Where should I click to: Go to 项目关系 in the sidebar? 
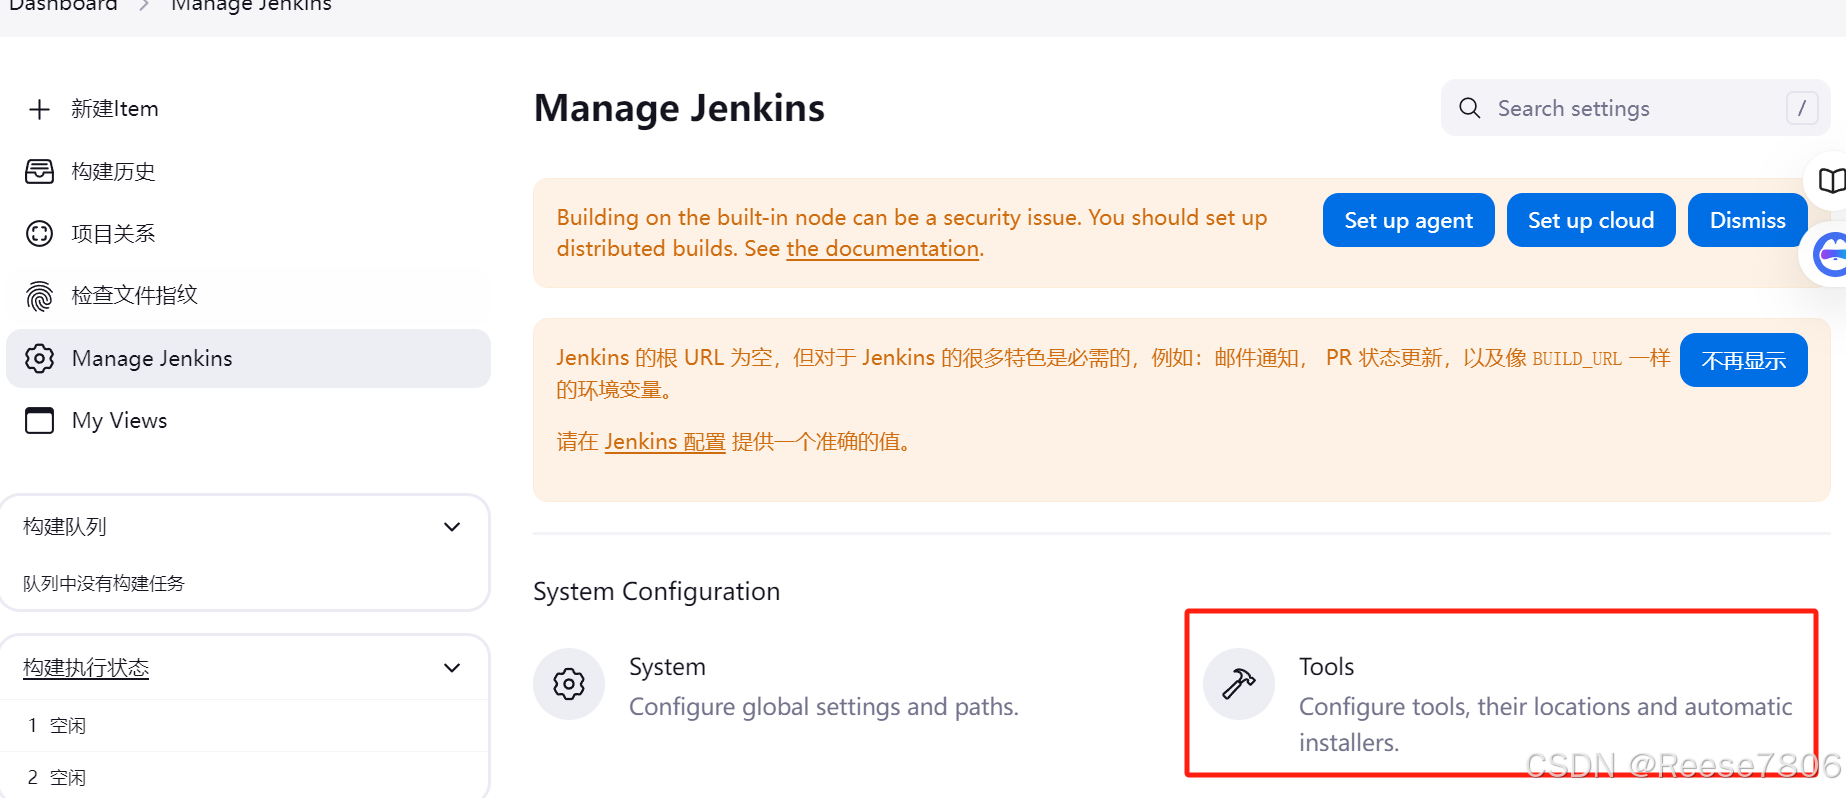(x=248, y=234)
